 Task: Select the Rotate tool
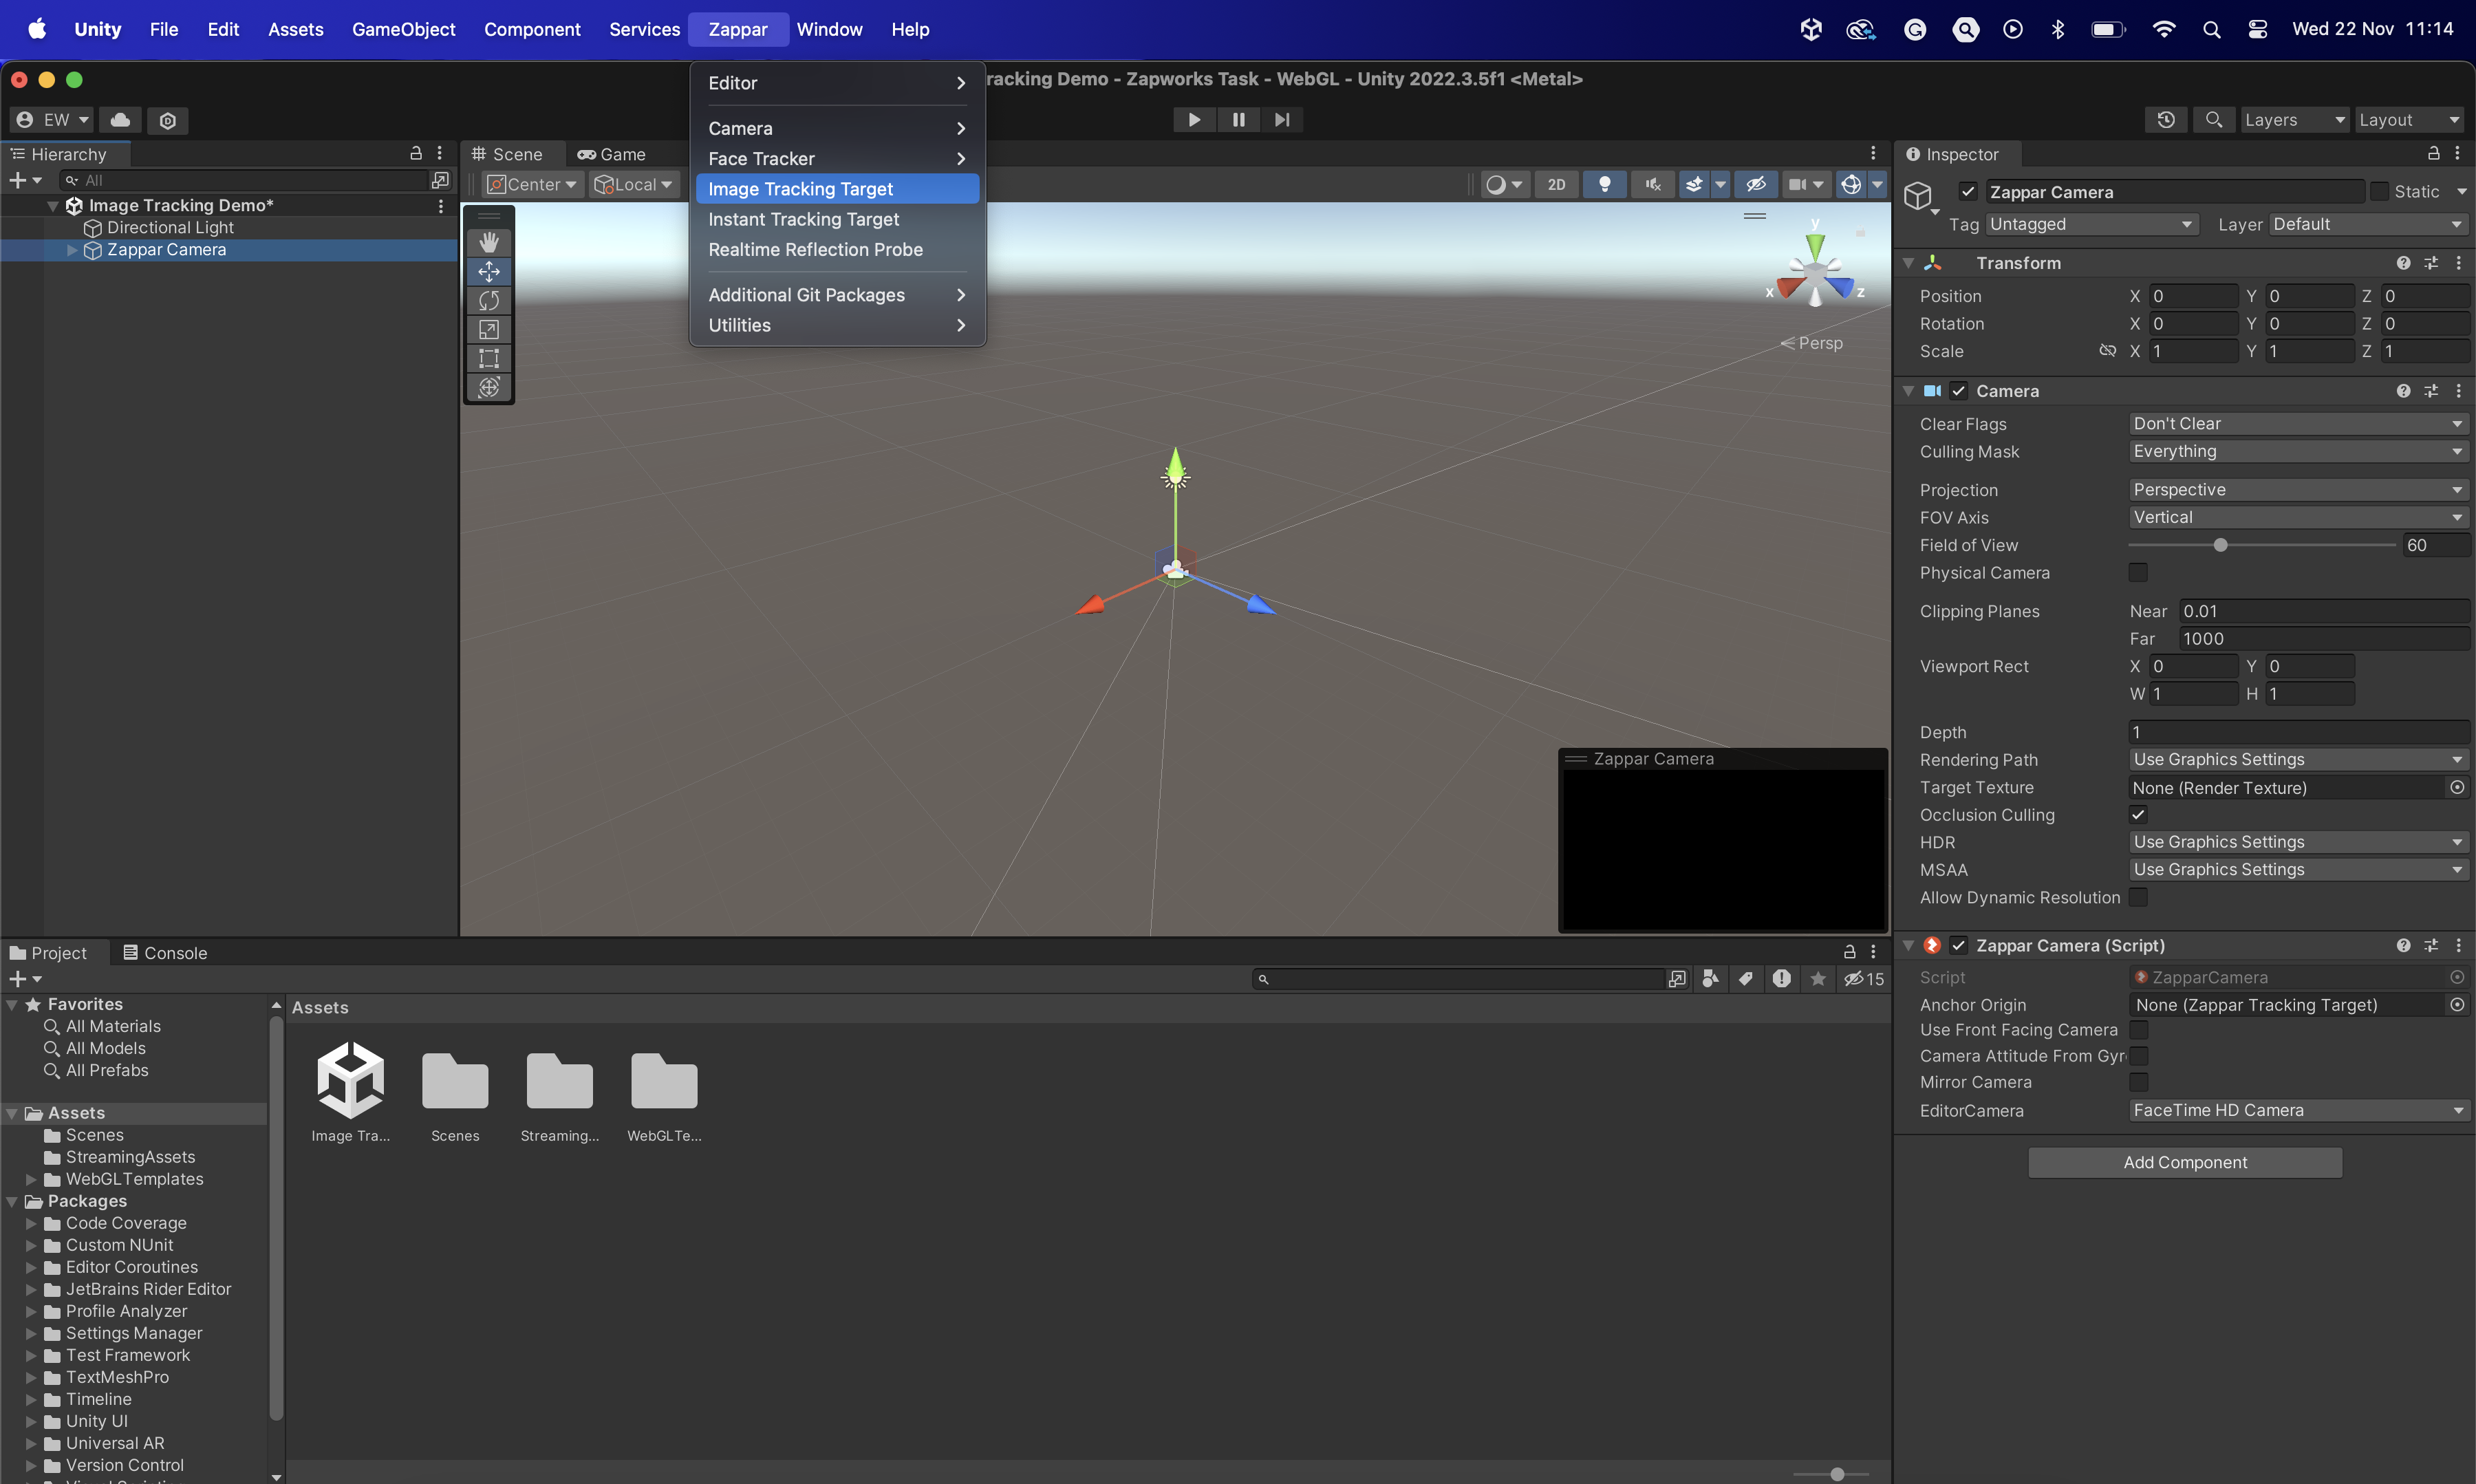click(x=488, y=300)
